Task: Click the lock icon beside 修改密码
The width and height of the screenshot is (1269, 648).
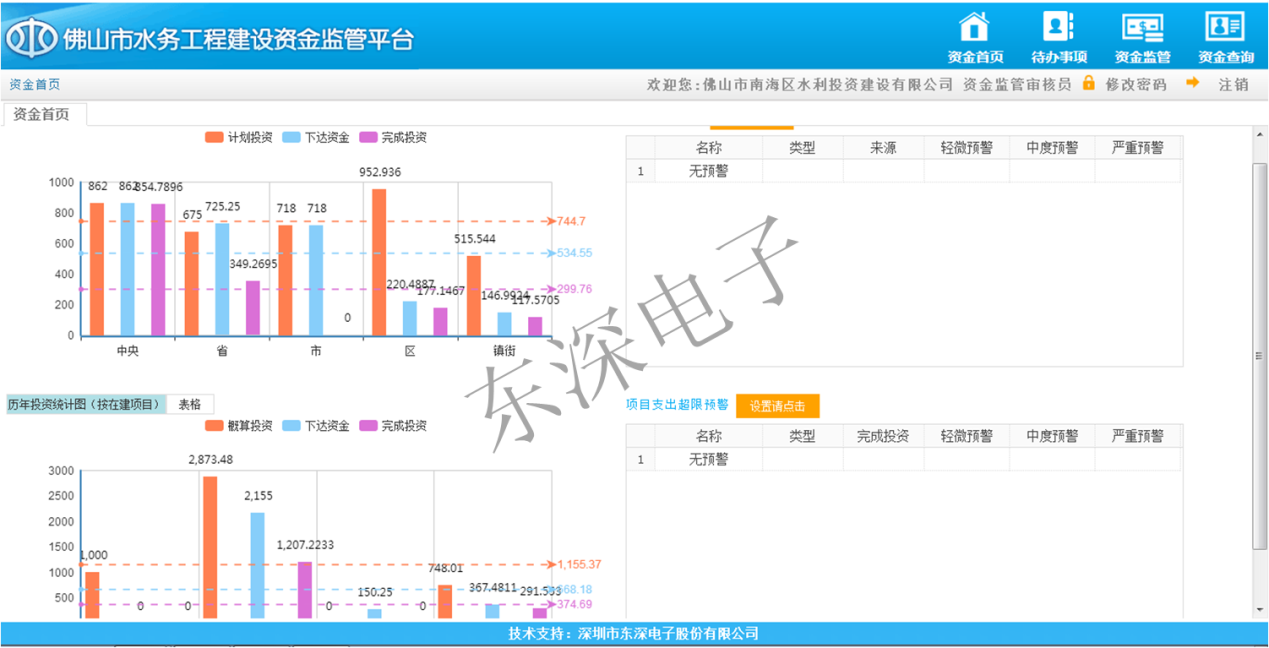Action: click(1089, 84)
